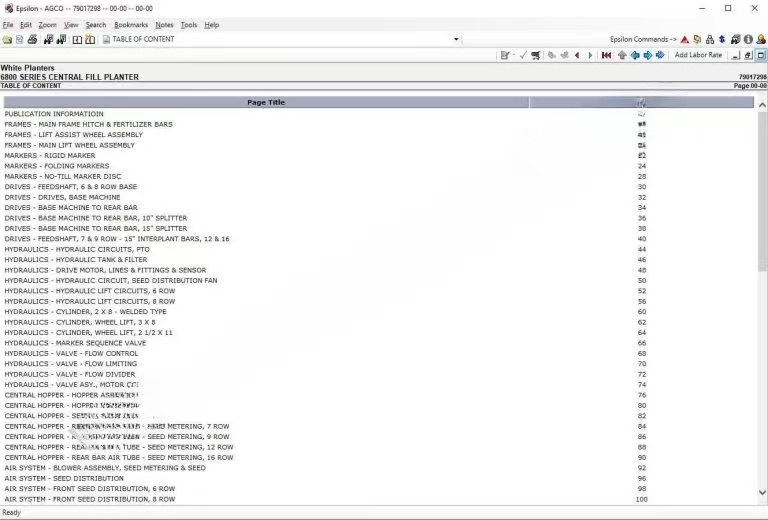Open the Zoom menu
This screenshot has width=768, height=520.
click(x=48, y=24)
